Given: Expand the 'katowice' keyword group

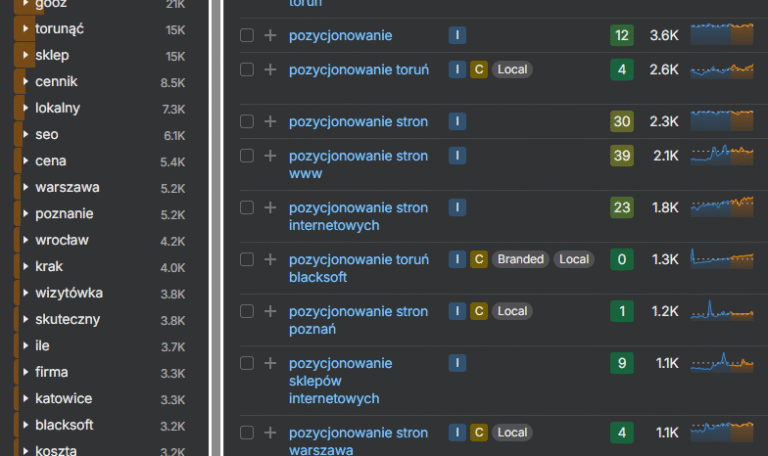Looking at the screenshot, I should point(26,399).
